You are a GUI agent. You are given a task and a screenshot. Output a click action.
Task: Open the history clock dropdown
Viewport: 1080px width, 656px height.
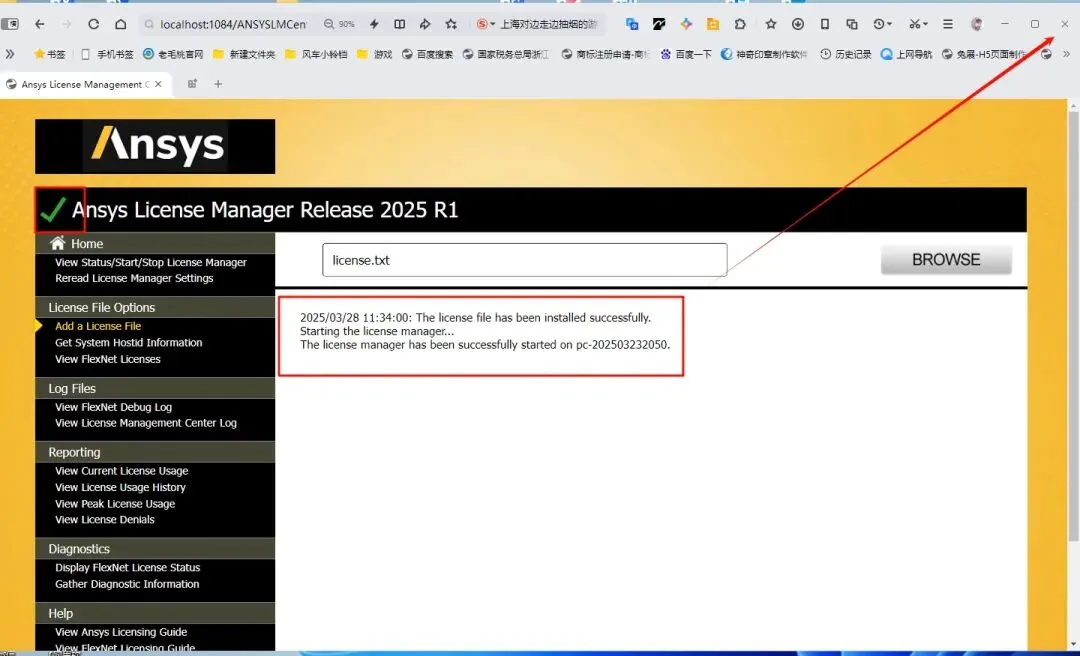pyautogui.click(x=882, y=24)
